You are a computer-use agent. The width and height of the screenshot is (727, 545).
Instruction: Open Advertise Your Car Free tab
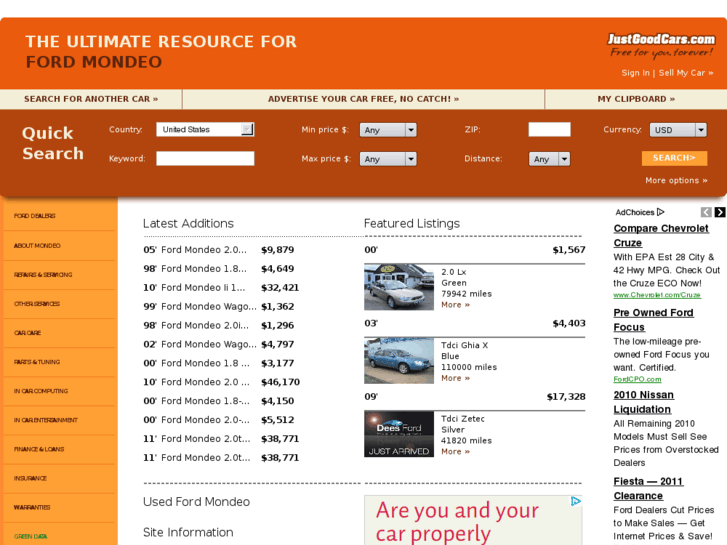click(x=364, y=99)
